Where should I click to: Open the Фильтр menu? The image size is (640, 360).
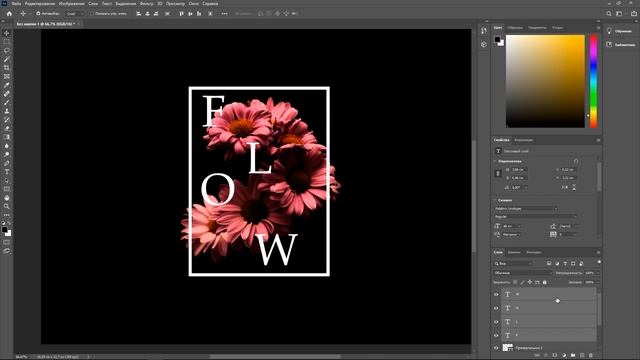point(147,4)
